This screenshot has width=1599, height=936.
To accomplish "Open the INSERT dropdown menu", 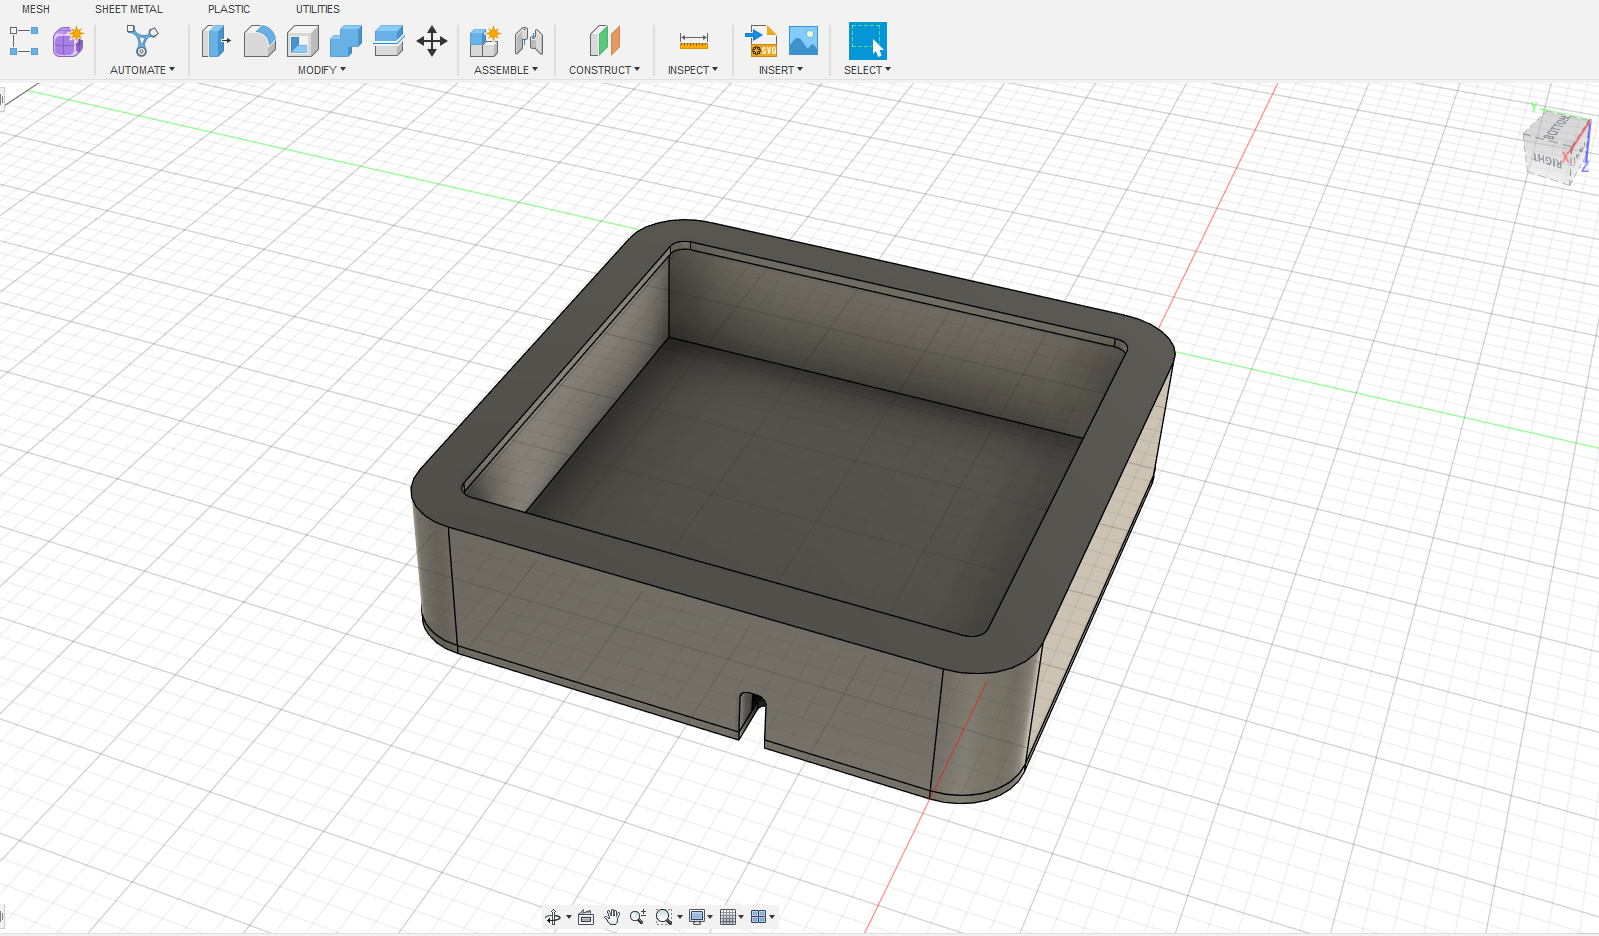I will pyautogui.click(x=781, y=70).
